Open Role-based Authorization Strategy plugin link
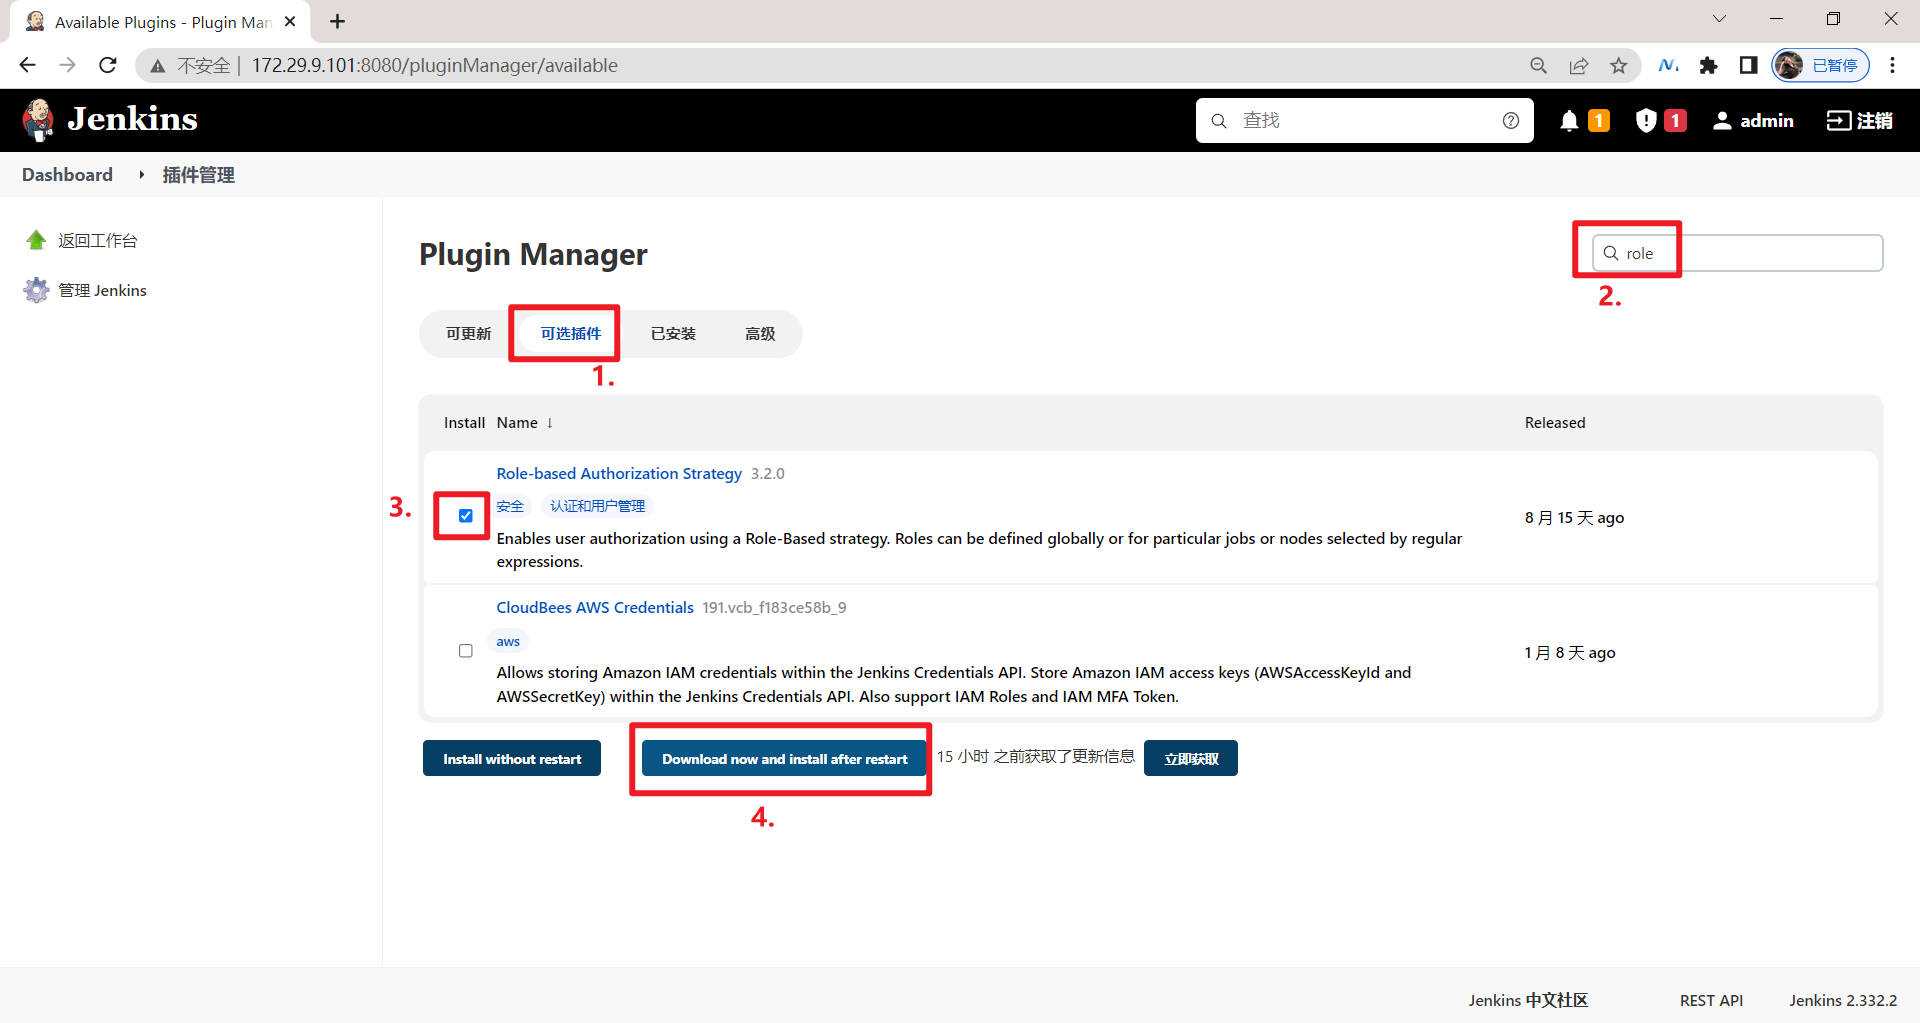 619,474
